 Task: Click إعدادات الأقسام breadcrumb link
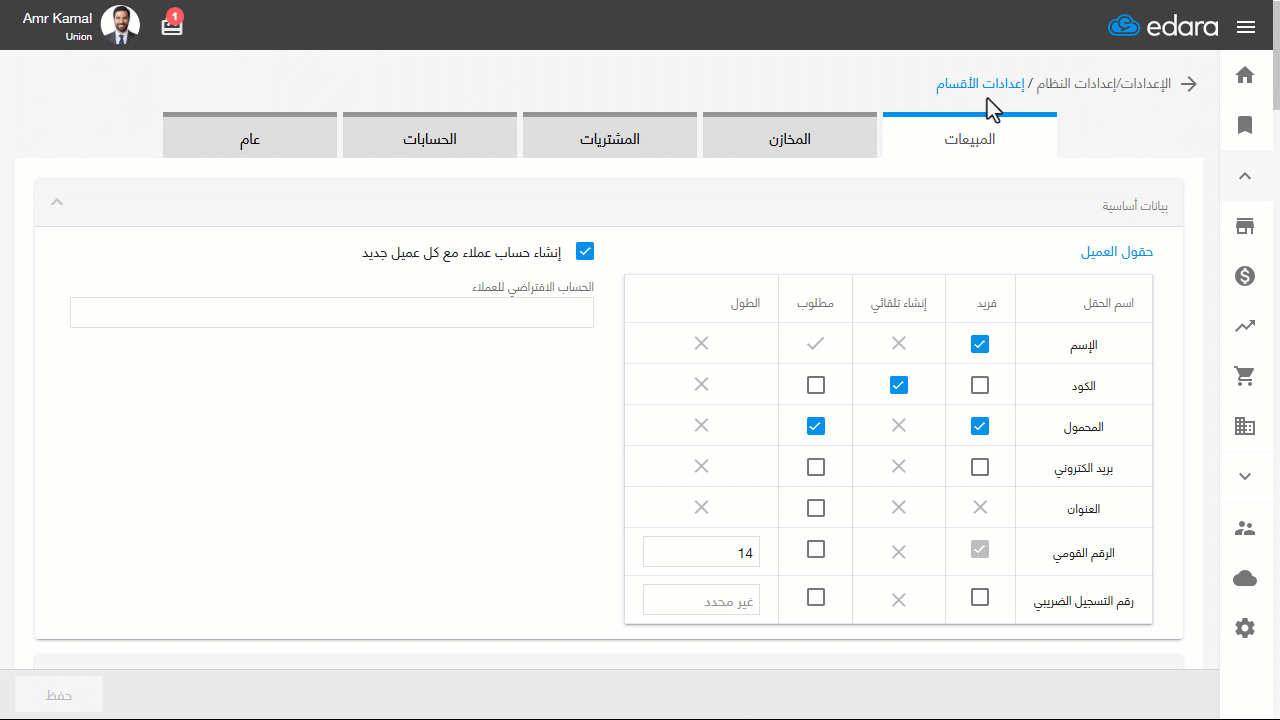981,84
